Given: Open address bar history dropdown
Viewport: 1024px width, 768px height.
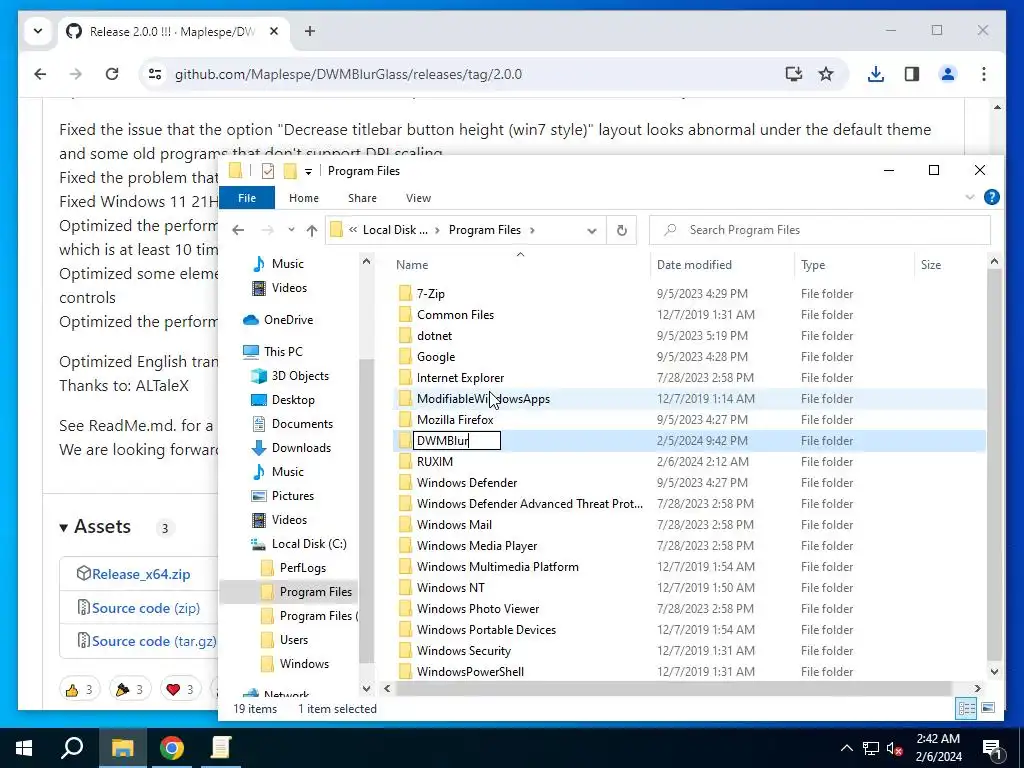Looking at the screenshot, I should (592, 230).
